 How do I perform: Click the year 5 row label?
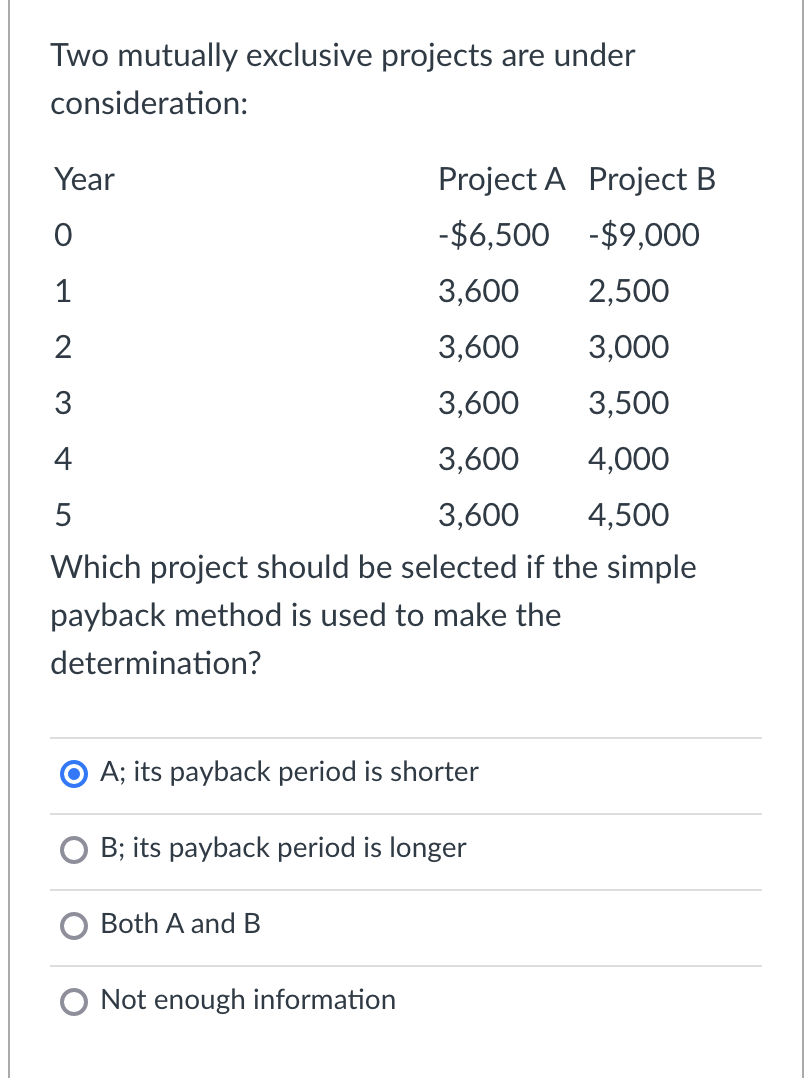(x=64, y=516)
